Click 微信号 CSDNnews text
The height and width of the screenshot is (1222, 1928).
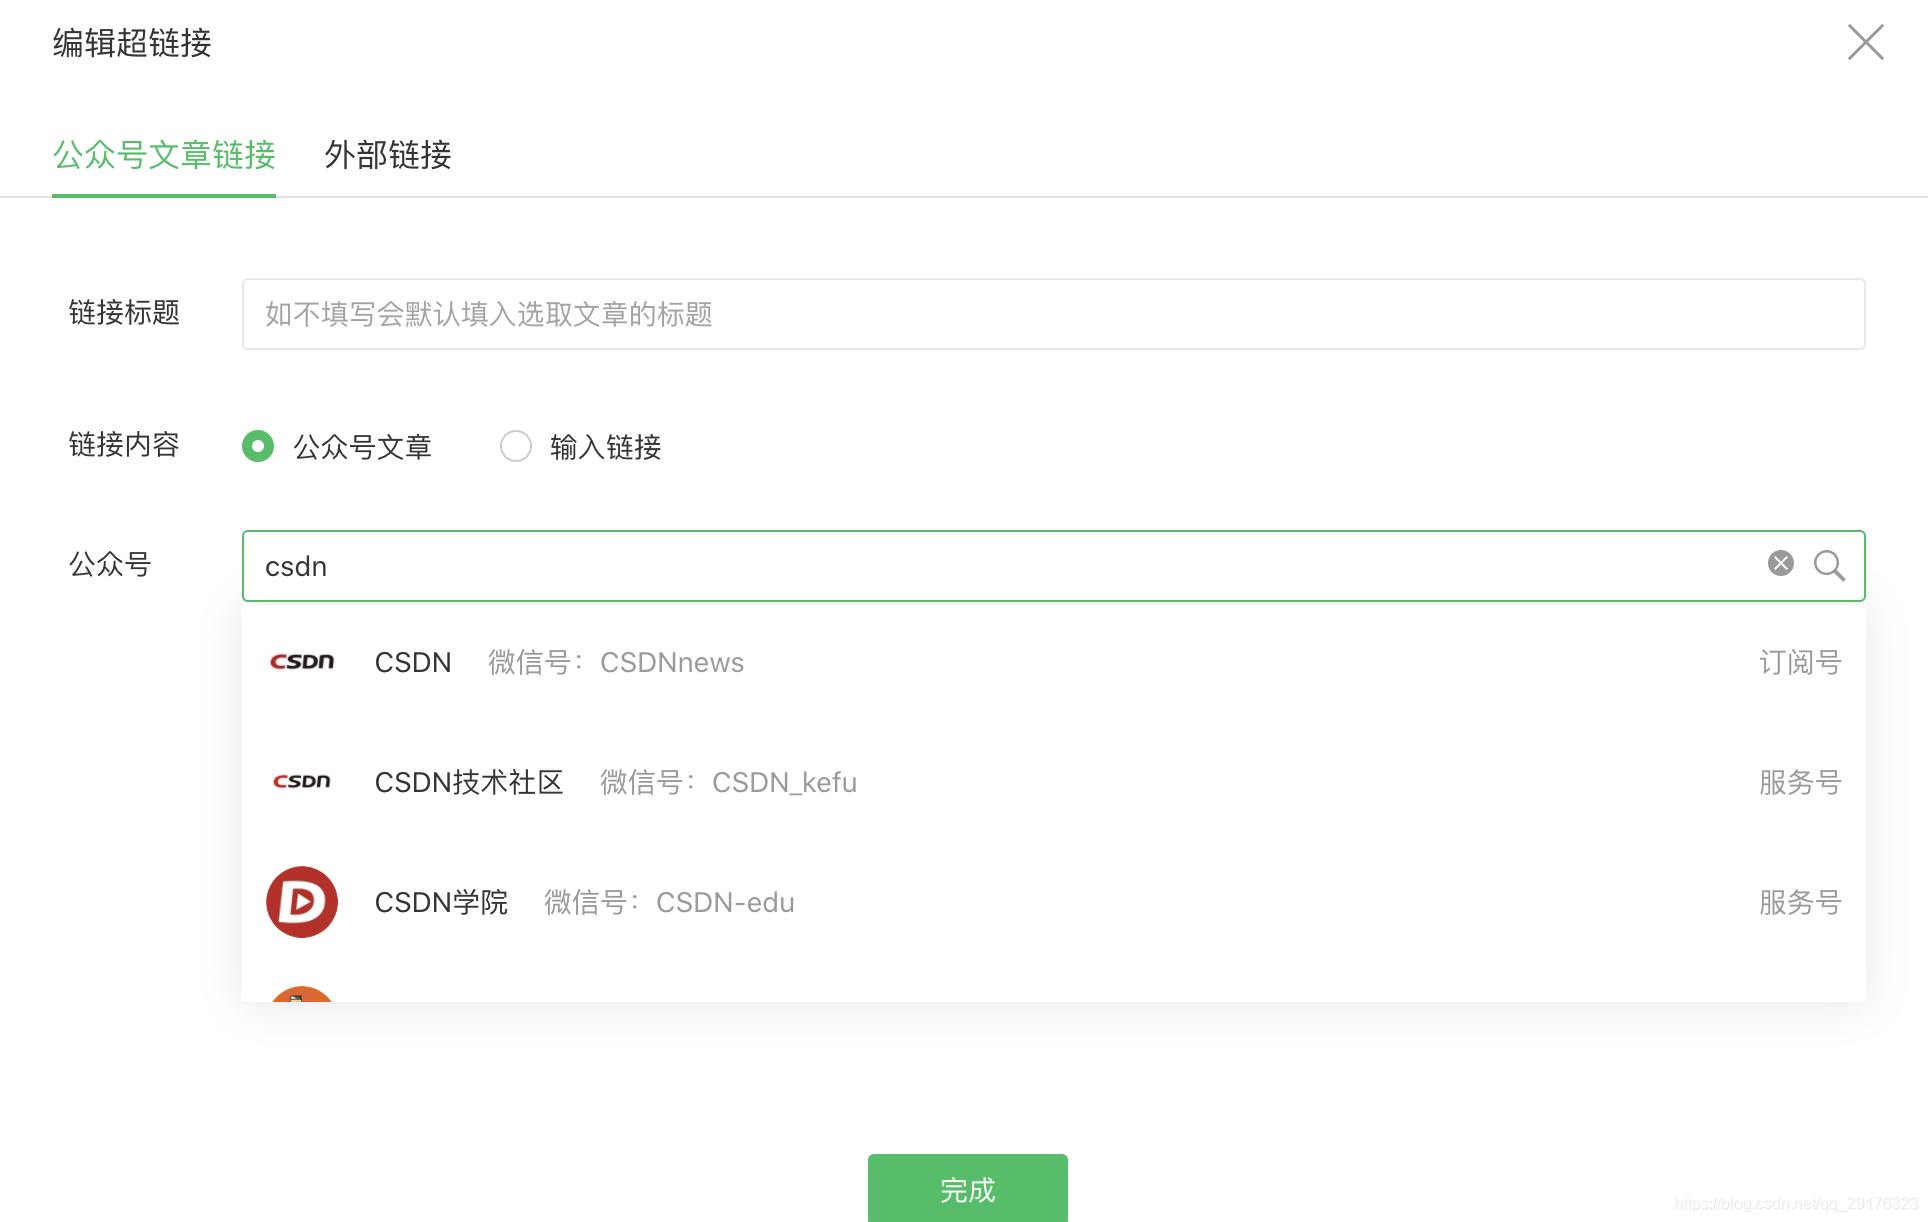(x=616, y=662)
